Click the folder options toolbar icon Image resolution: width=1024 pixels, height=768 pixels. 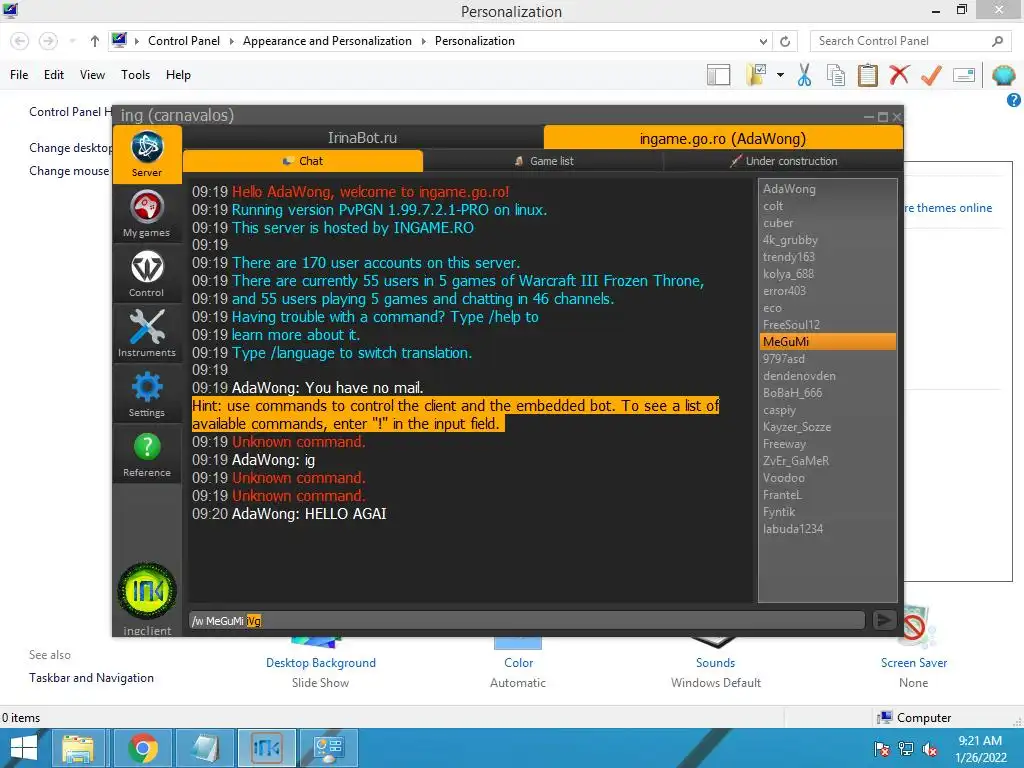(756, 75)
